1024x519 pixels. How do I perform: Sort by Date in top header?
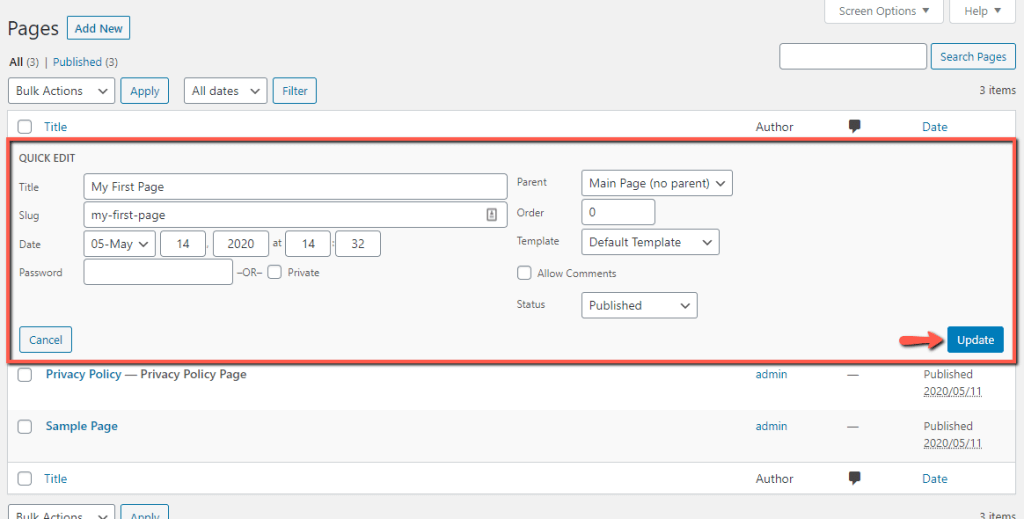(935, 127)
